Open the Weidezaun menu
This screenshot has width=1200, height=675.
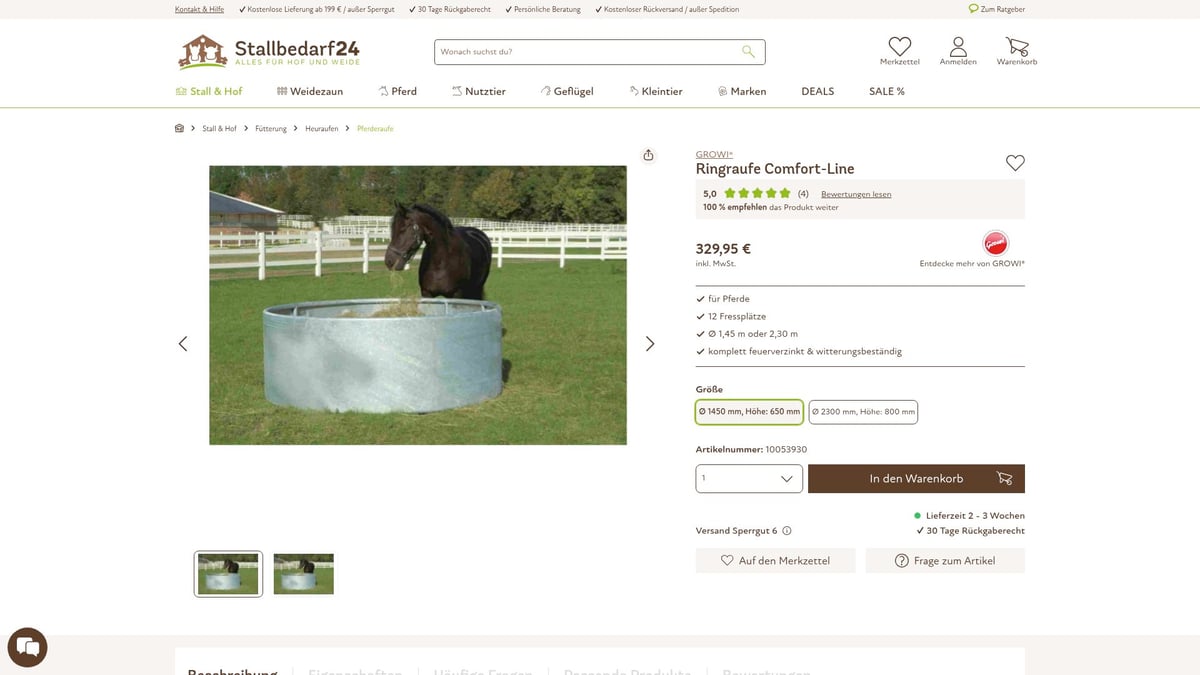310,91
